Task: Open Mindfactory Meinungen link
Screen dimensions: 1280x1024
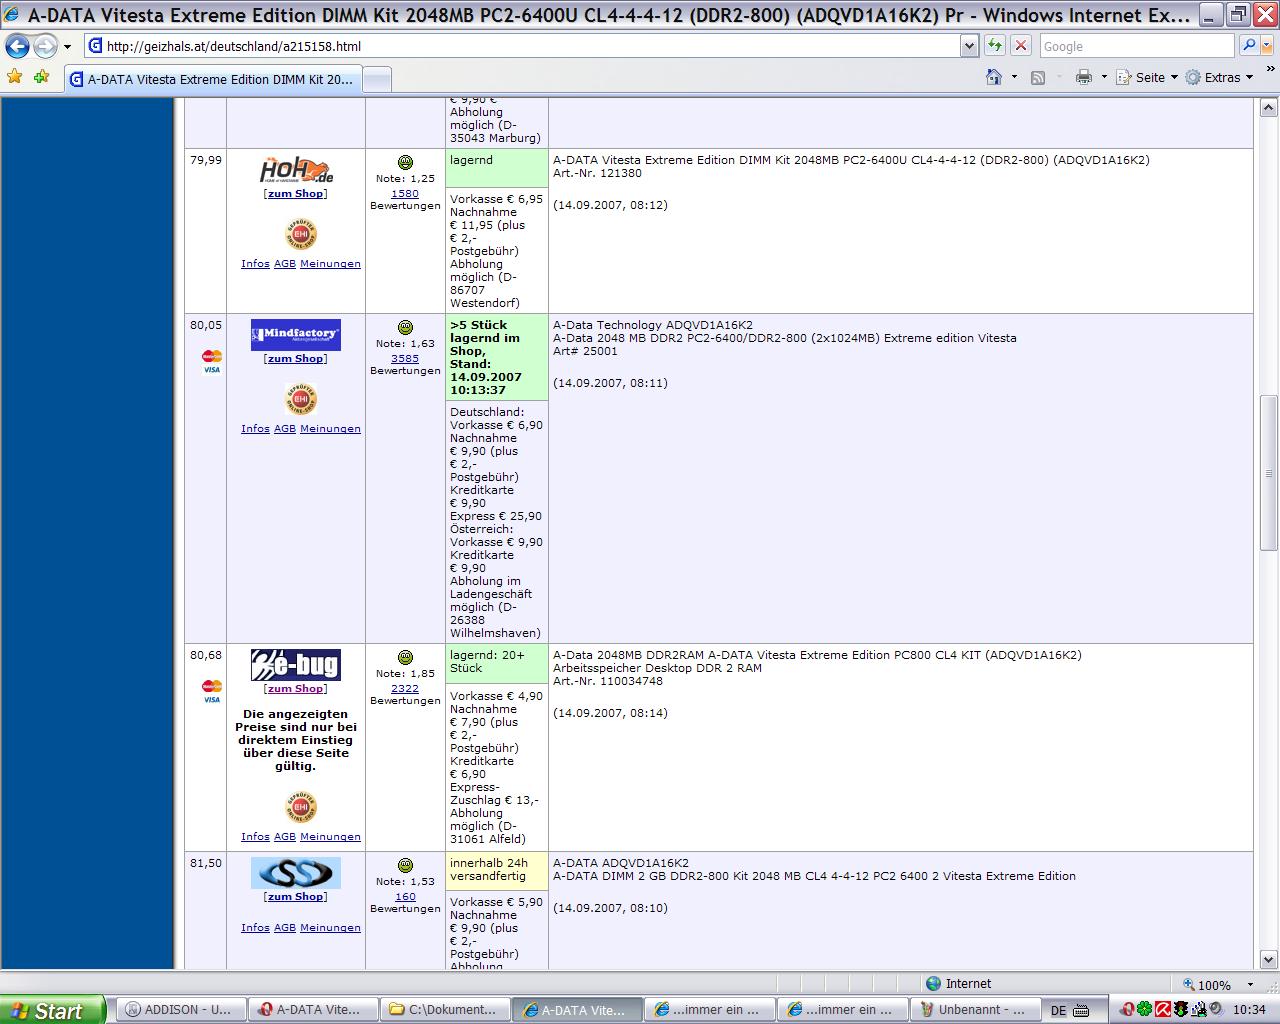Action: pos(330,429)
